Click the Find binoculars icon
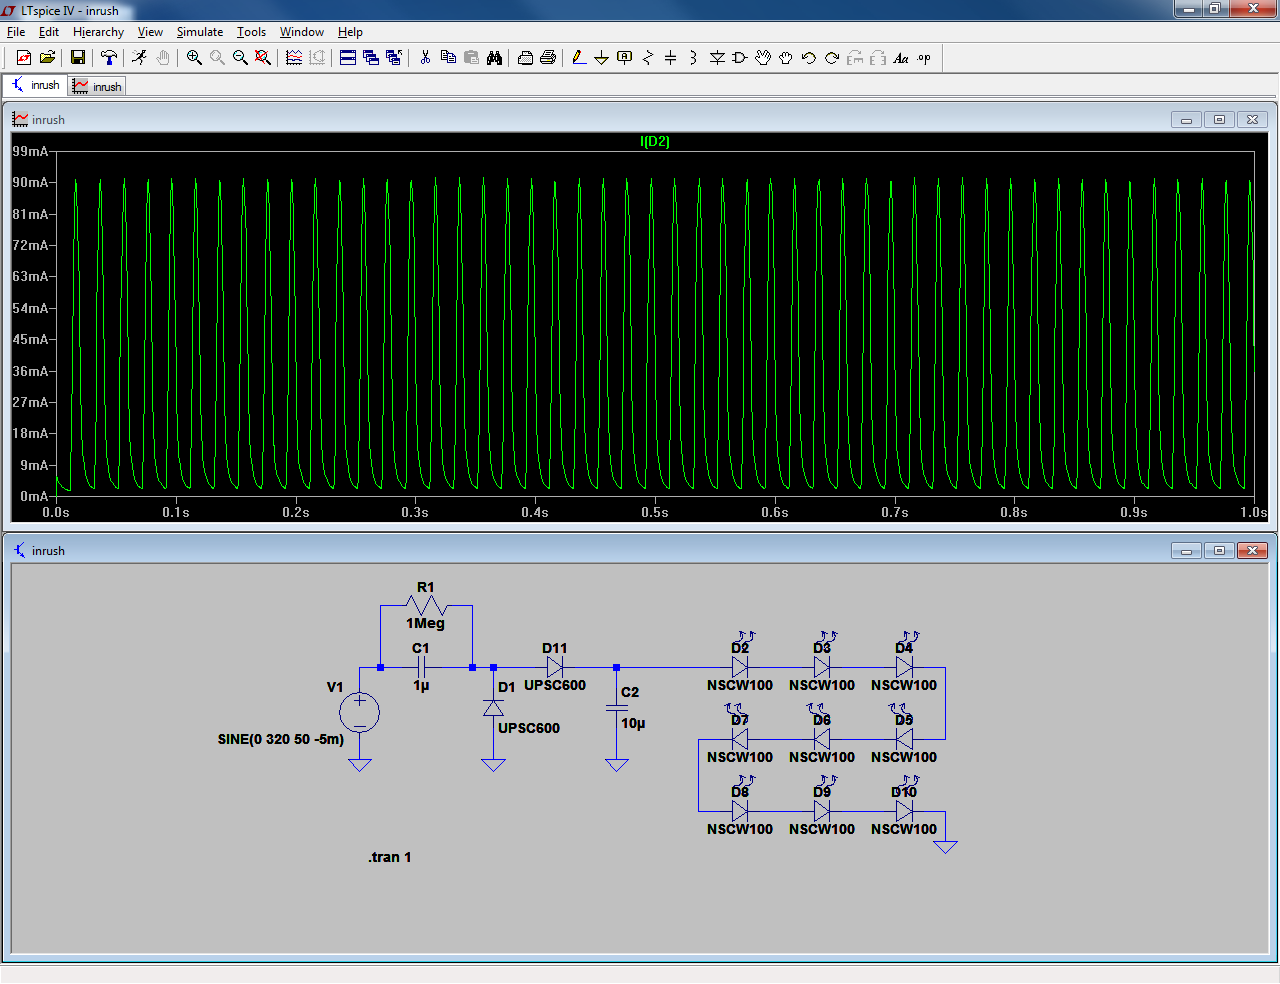The height and width of the screenshot is (984, 1280). 494,58
